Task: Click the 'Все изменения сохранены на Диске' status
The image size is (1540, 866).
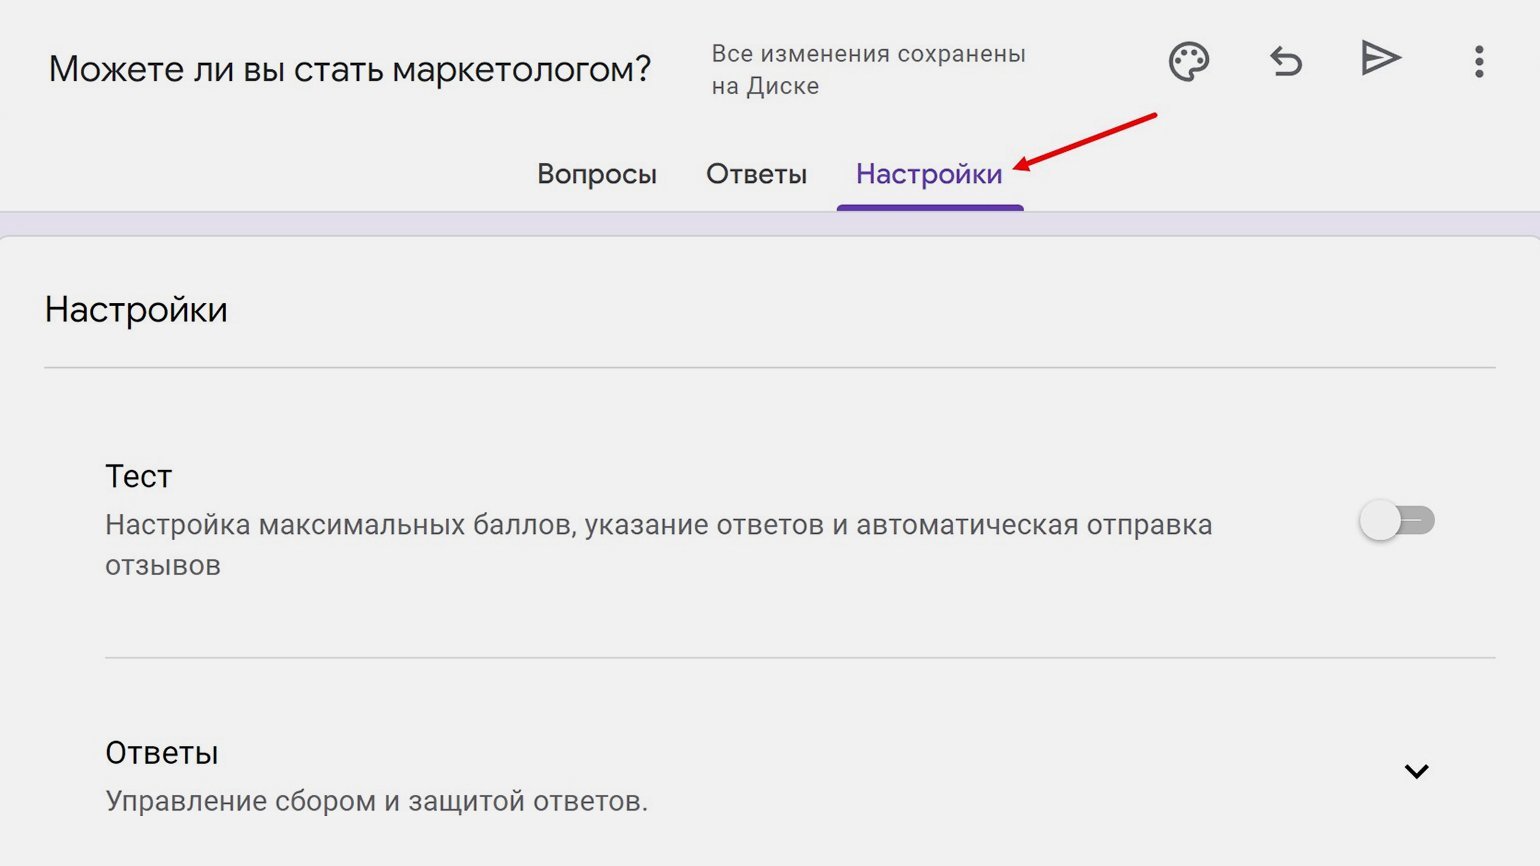Action: click(868, 69)
